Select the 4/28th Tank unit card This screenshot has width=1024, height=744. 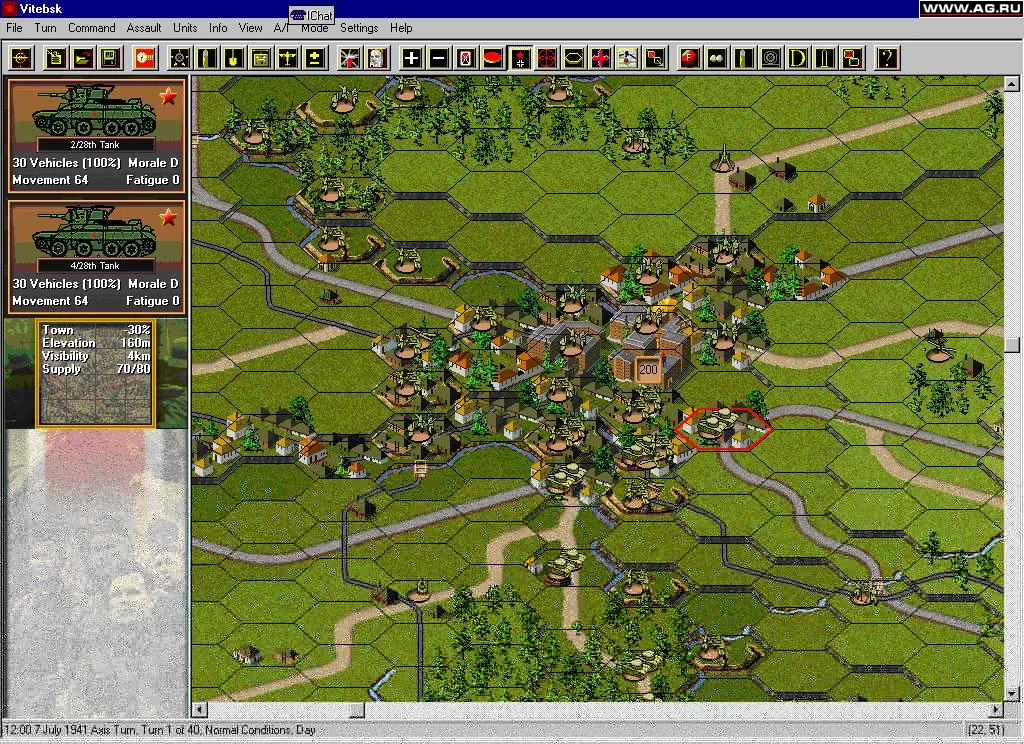(x=97, y=257)
